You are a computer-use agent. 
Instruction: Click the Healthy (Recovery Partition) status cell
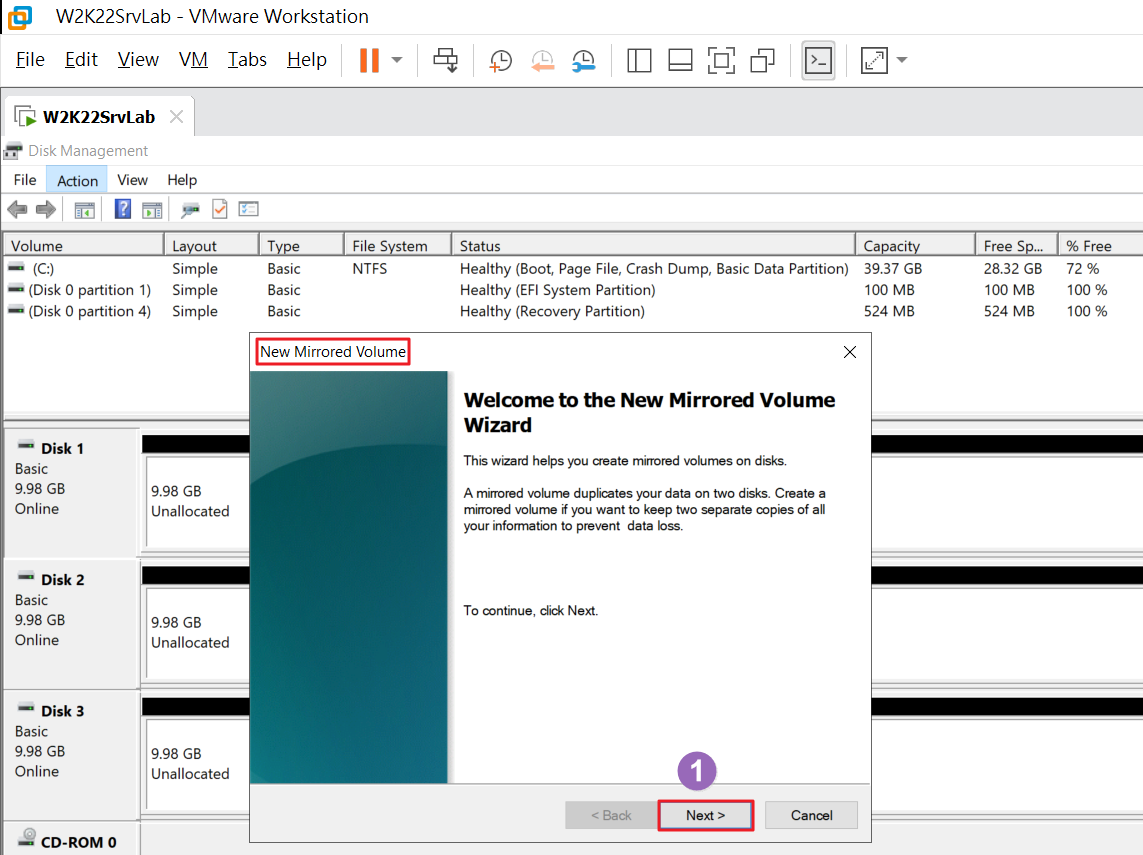tap(552, 311)
